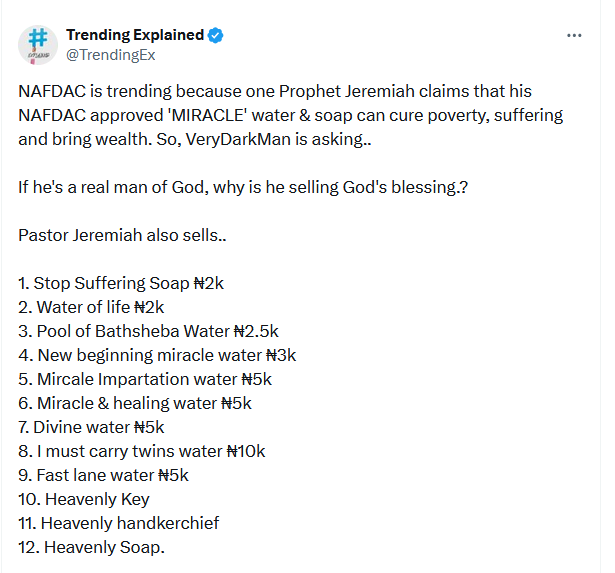Click the Heavenly handkerchief list item
The width and height of the screenshot is (615, 573).
(x=118, y=523)
